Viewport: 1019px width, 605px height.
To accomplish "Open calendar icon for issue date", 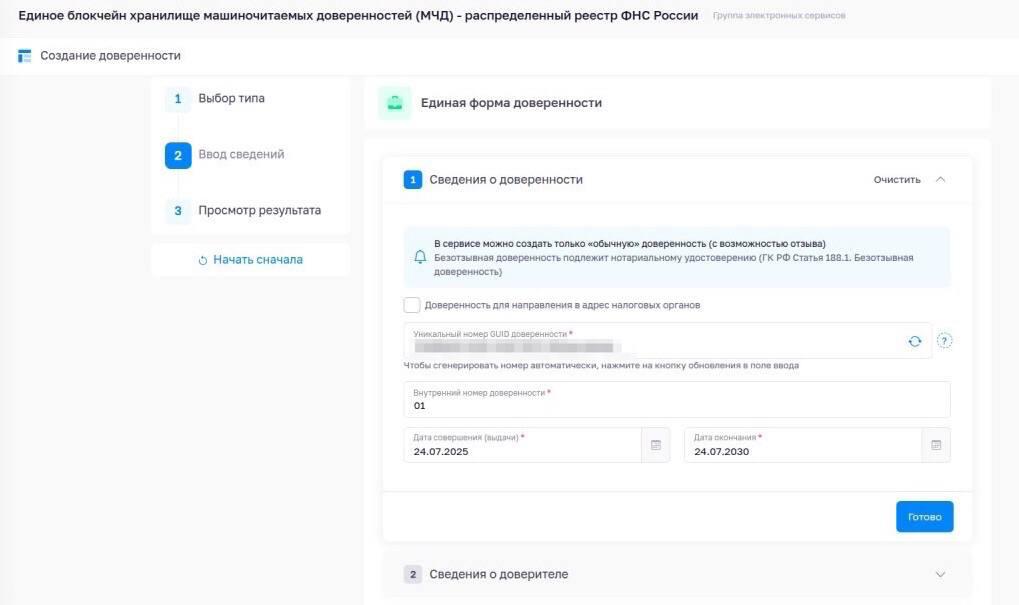I will 656,445.
